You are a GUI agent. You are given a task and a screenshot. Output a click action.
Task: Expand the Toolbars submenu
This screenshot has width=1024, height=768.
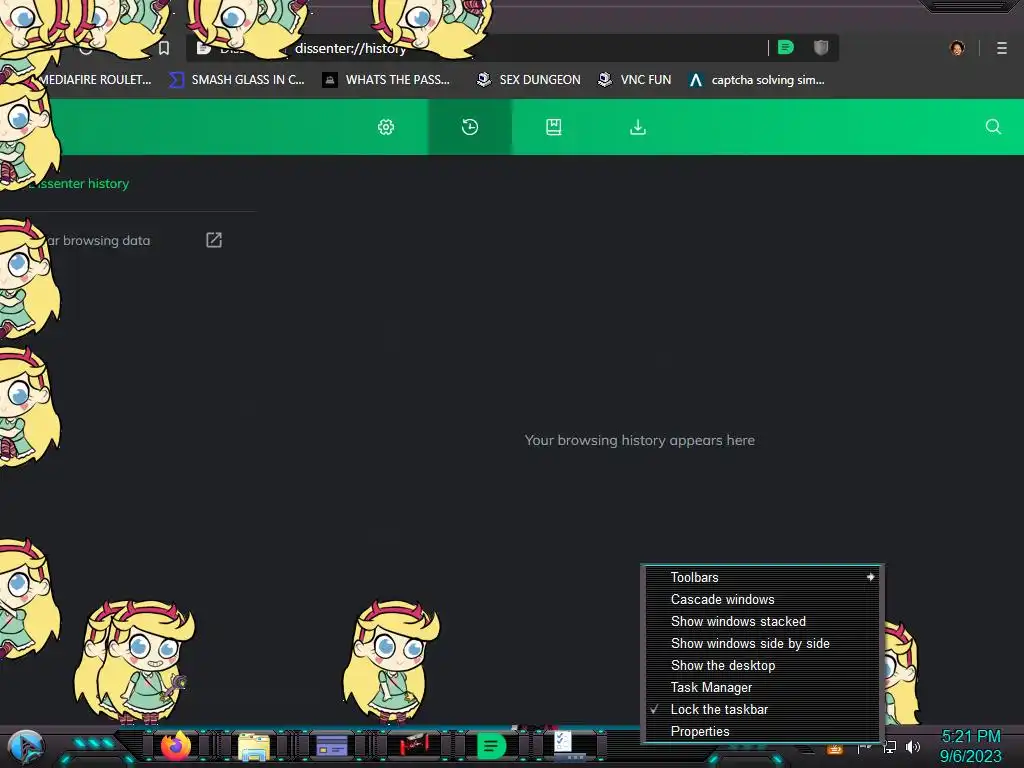(x=762, y=577)
